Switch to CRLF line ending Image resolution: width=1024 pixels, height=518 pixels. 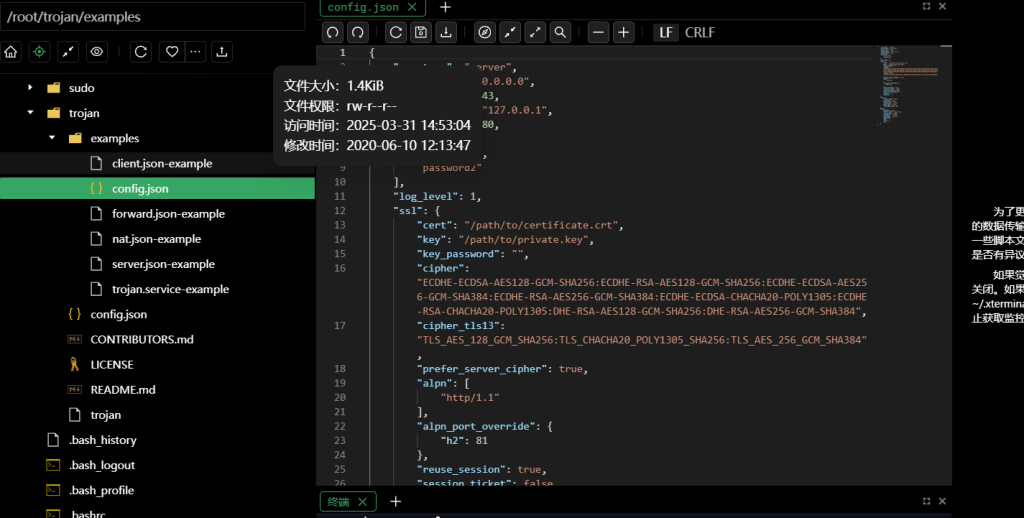click(x=700, y=33)
